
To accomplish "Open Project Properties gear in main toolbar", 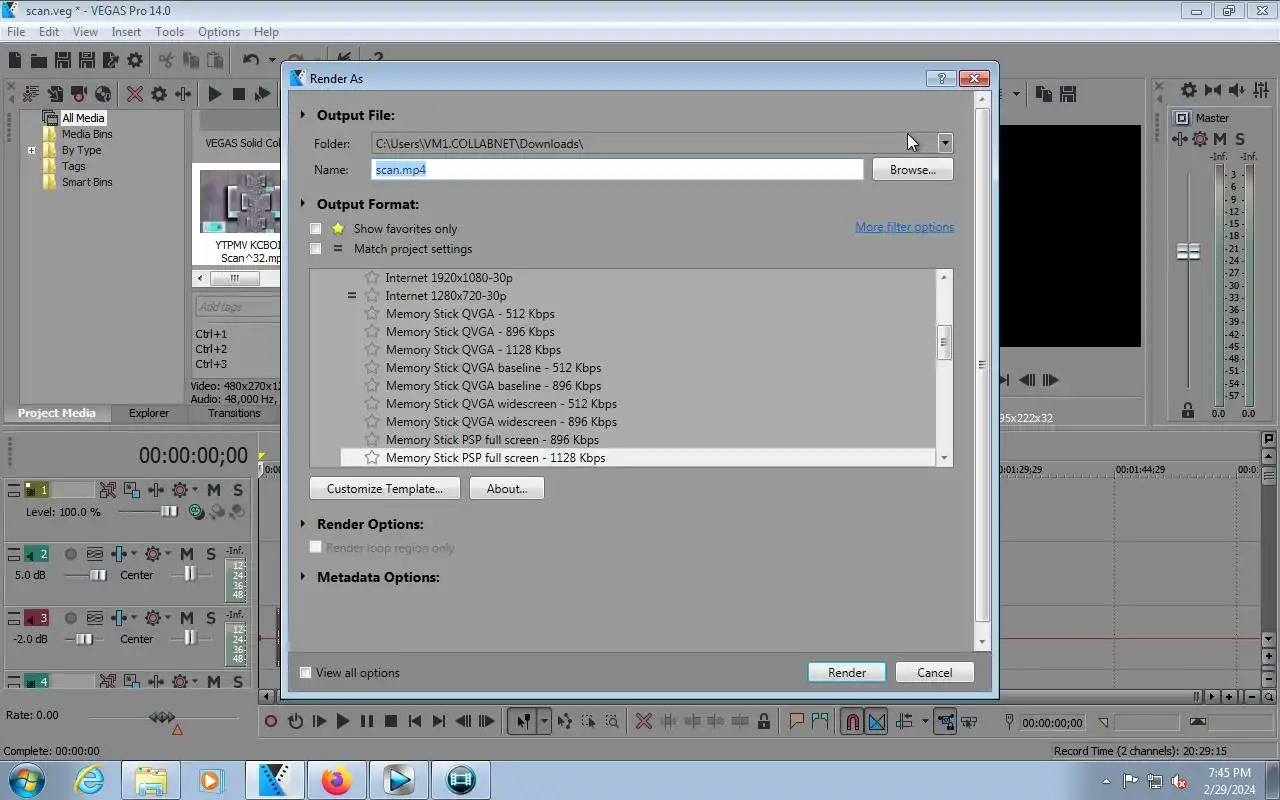I will 135,61.
